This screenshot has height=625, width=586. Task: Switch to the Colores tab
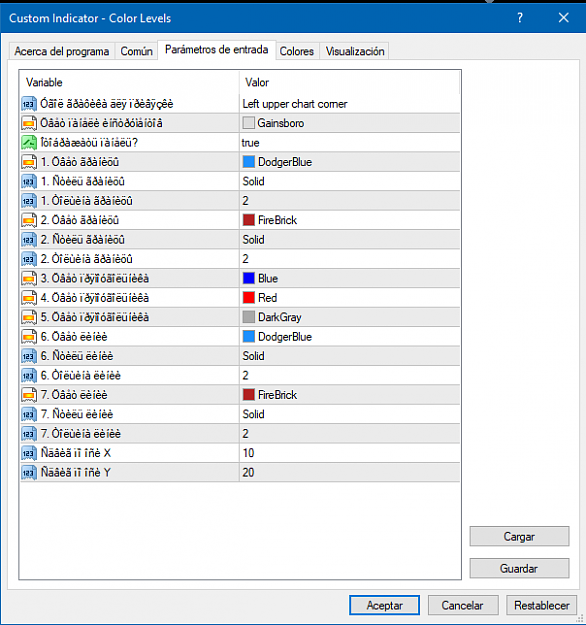297,51
